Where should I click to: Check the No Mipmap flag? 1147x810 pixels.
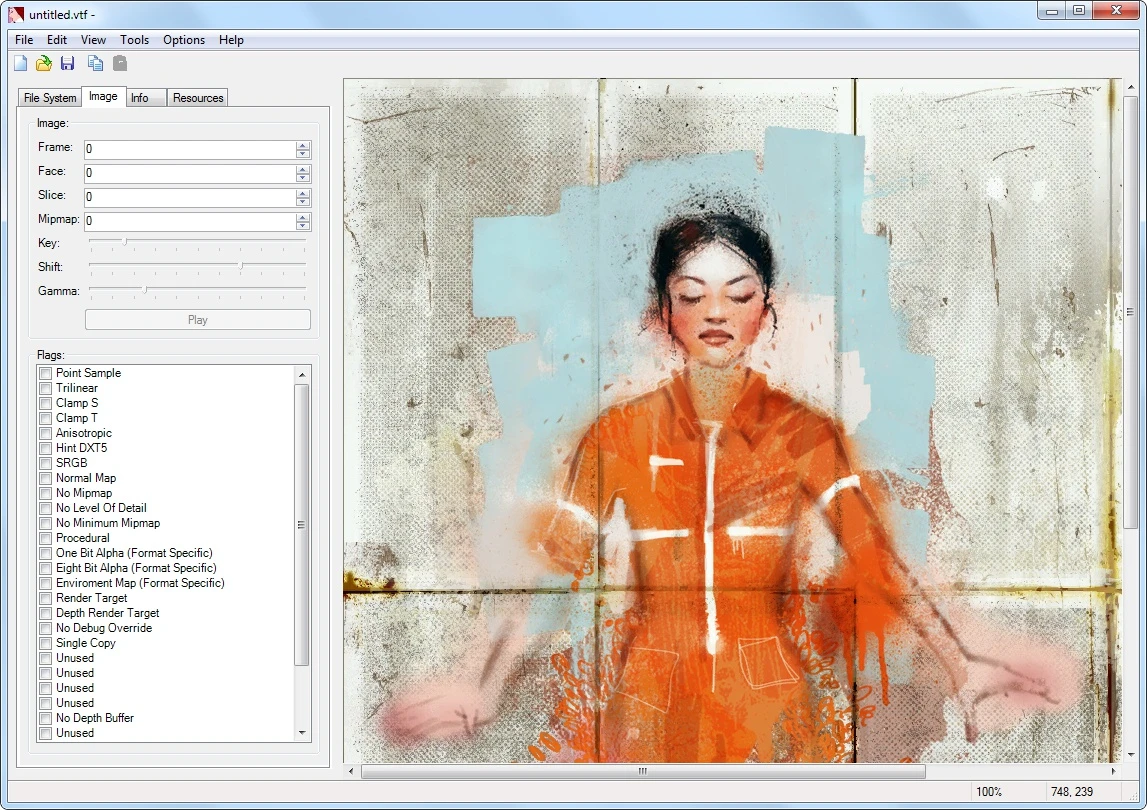tap(45, 493)
